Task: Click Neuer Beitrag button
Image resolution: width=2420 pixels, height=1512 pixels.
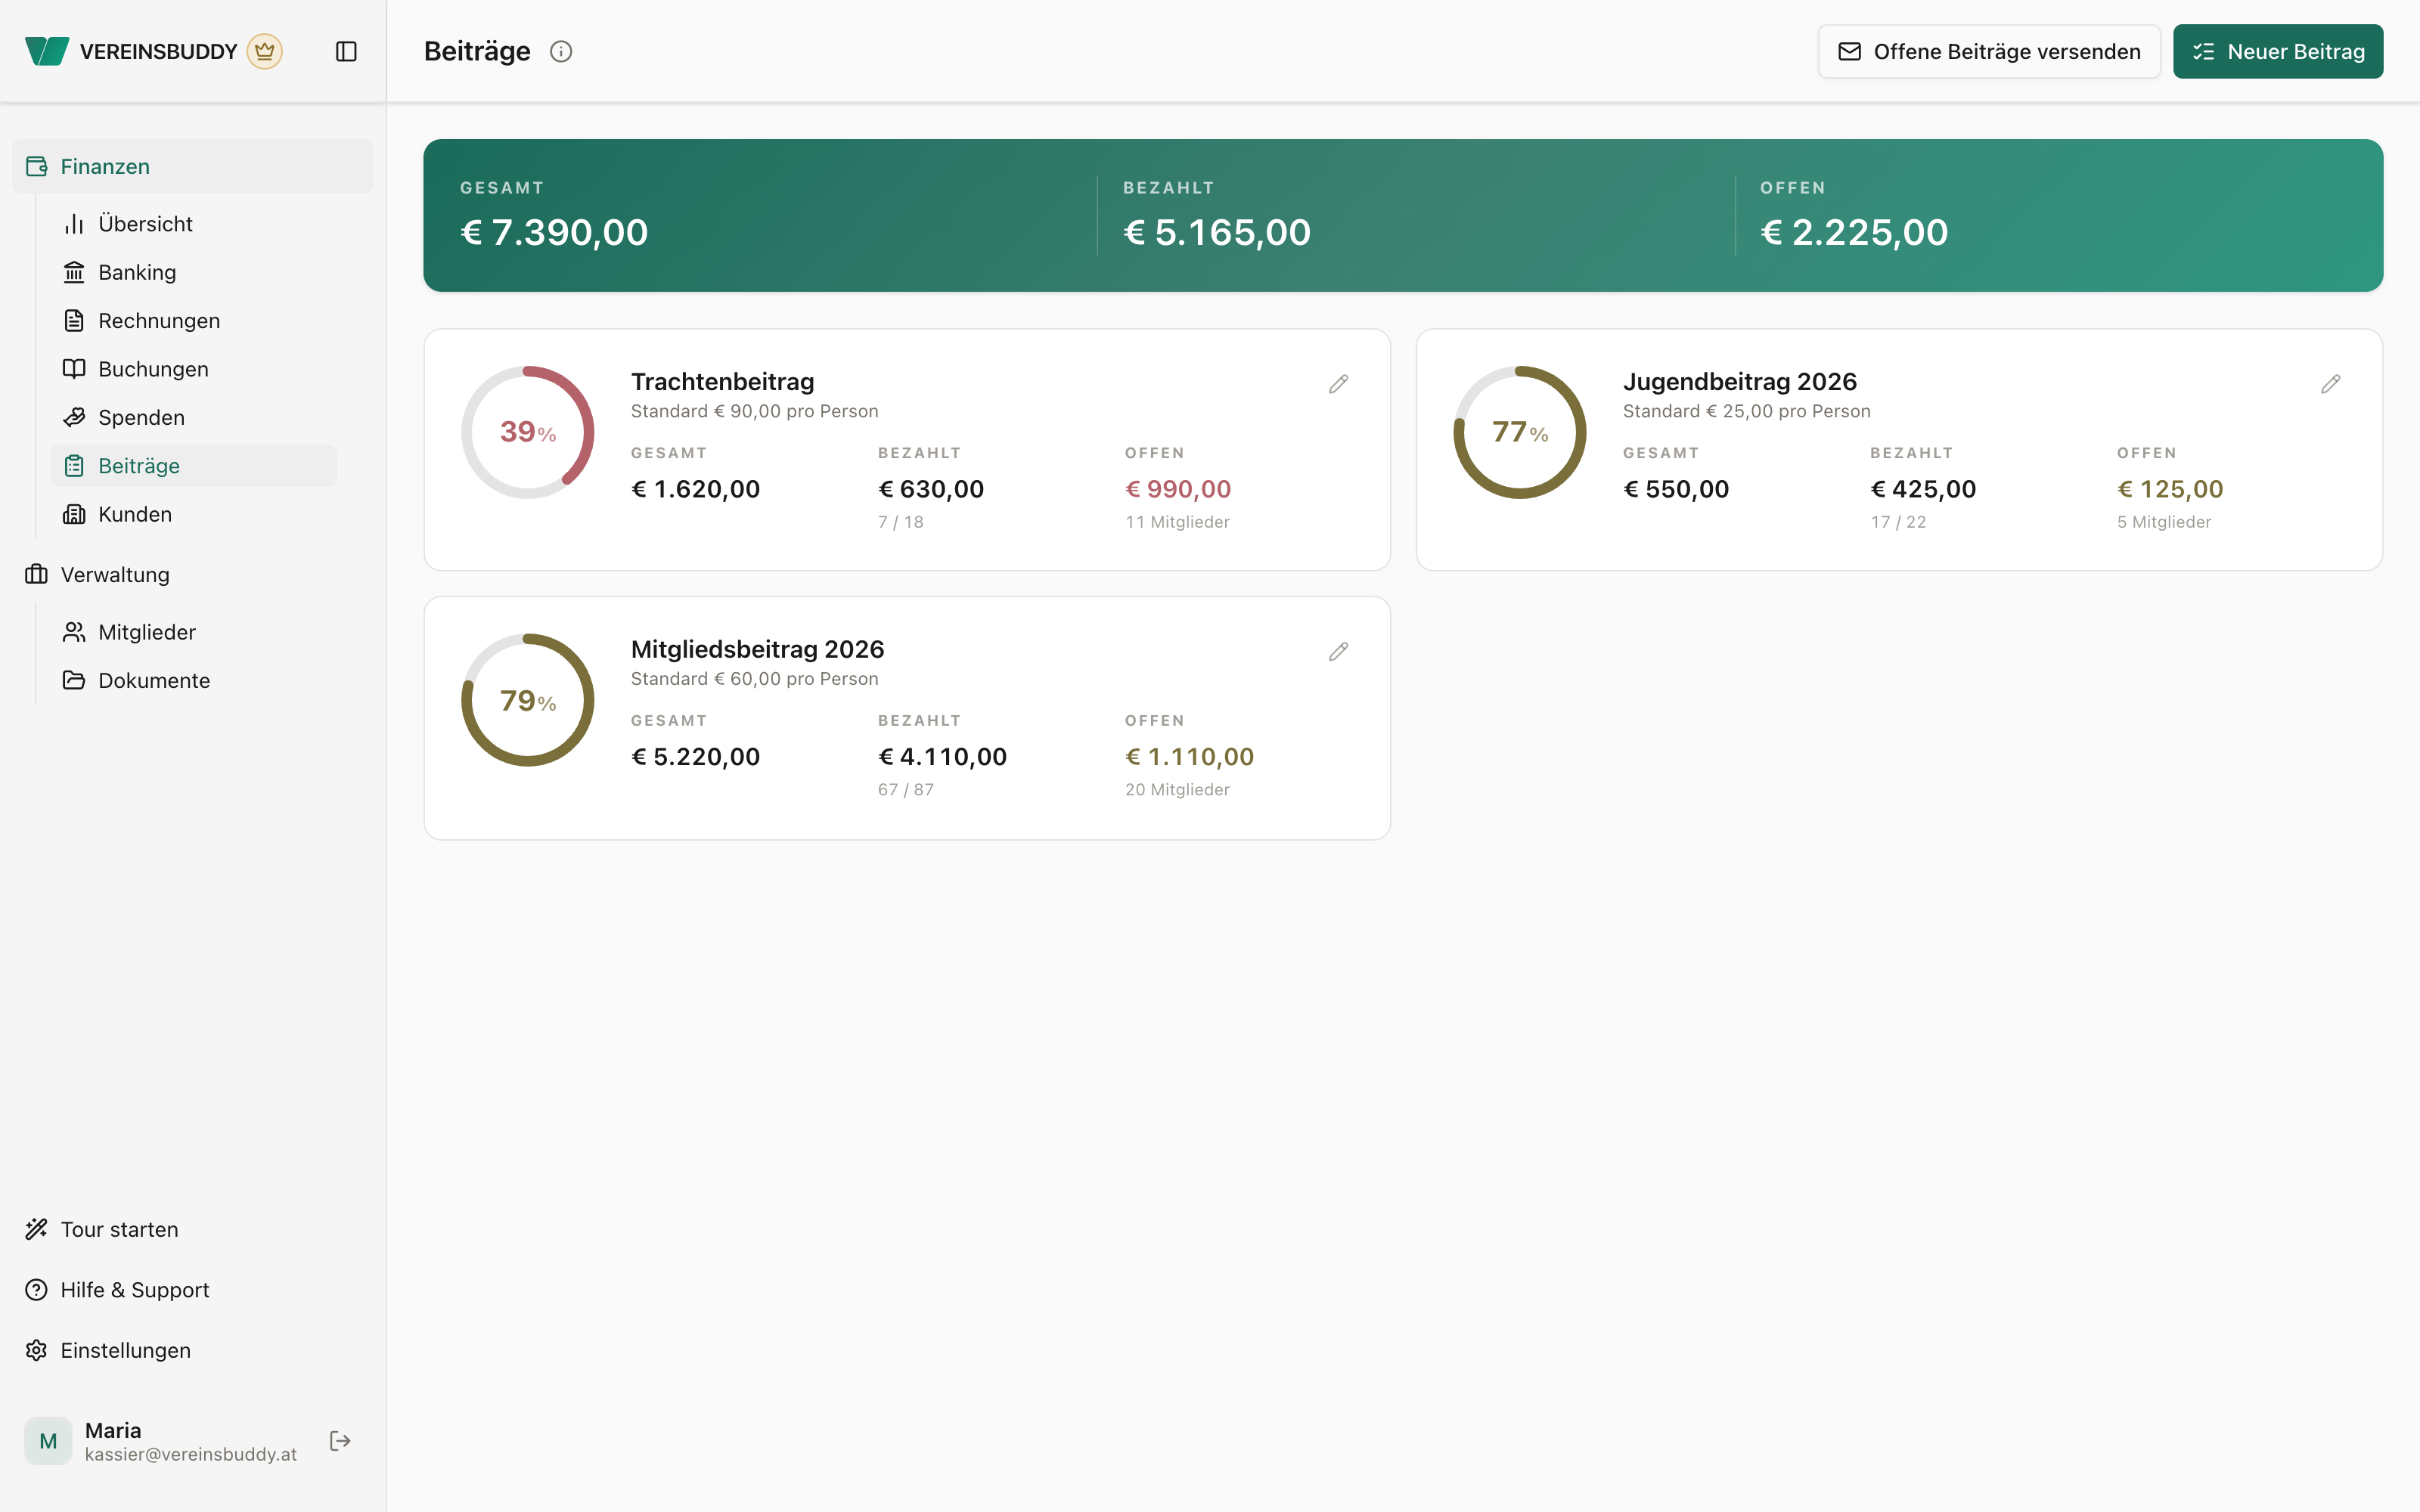Action: point(2277,51)
